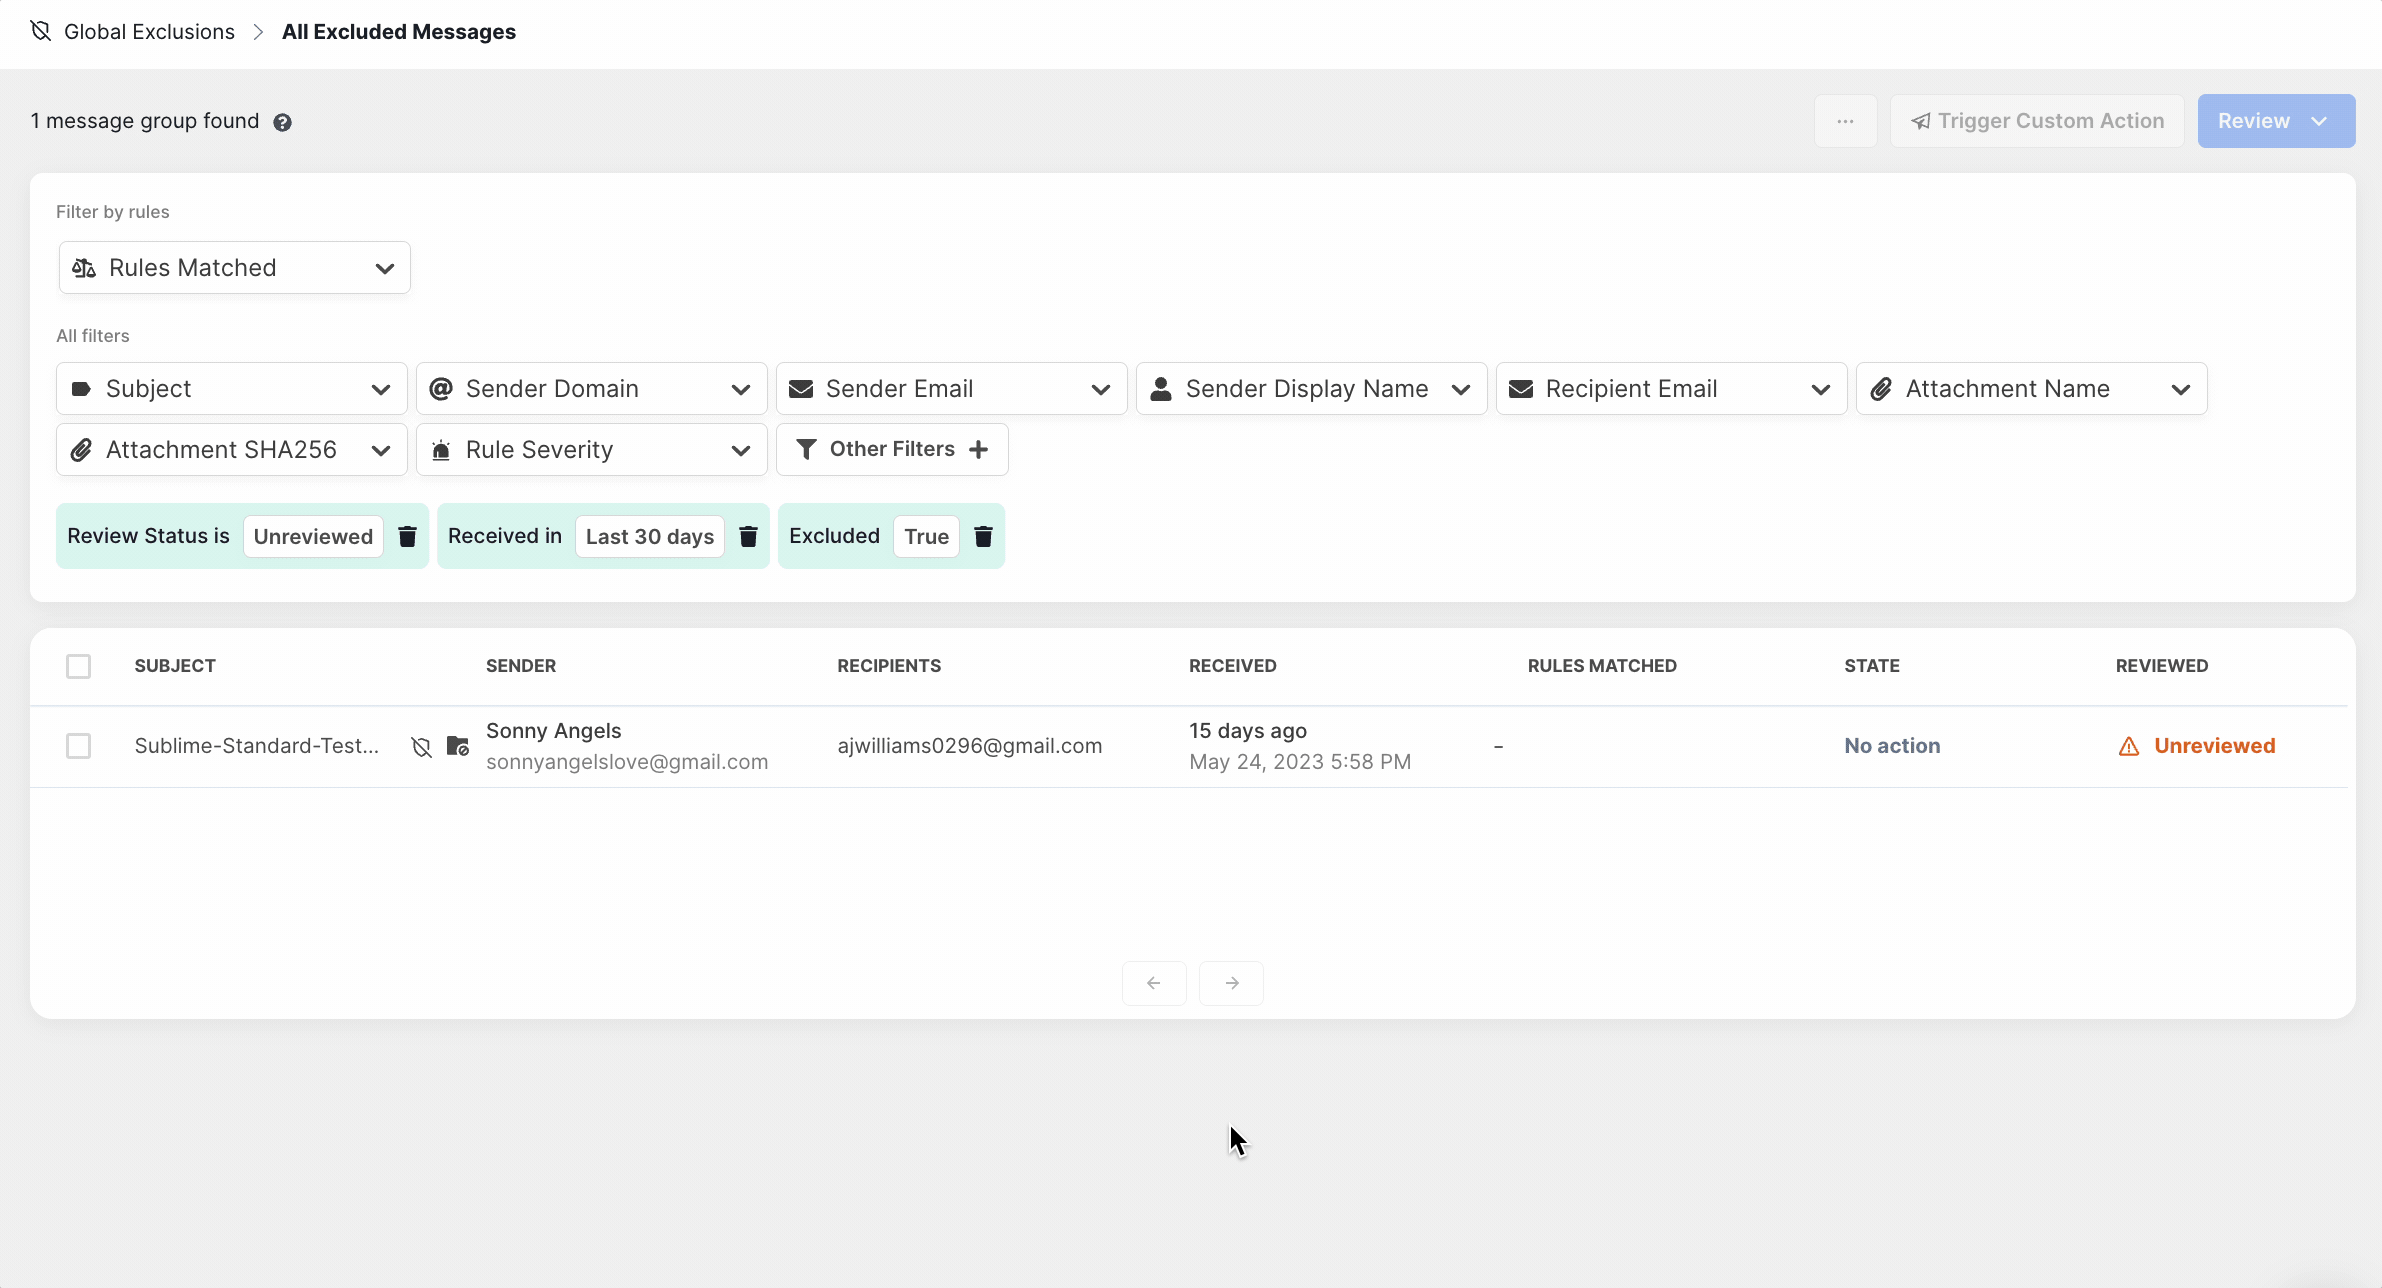Remove the Received in filter via trash

coord(748,537)
